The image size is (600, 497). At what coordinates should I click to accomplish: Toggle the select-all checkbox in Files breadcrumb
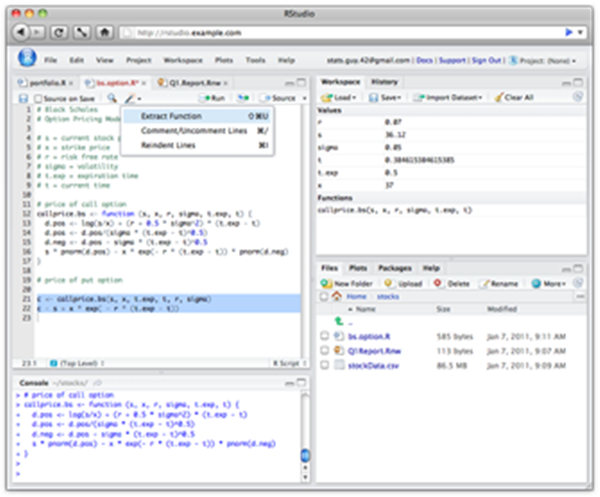[324, 297]
